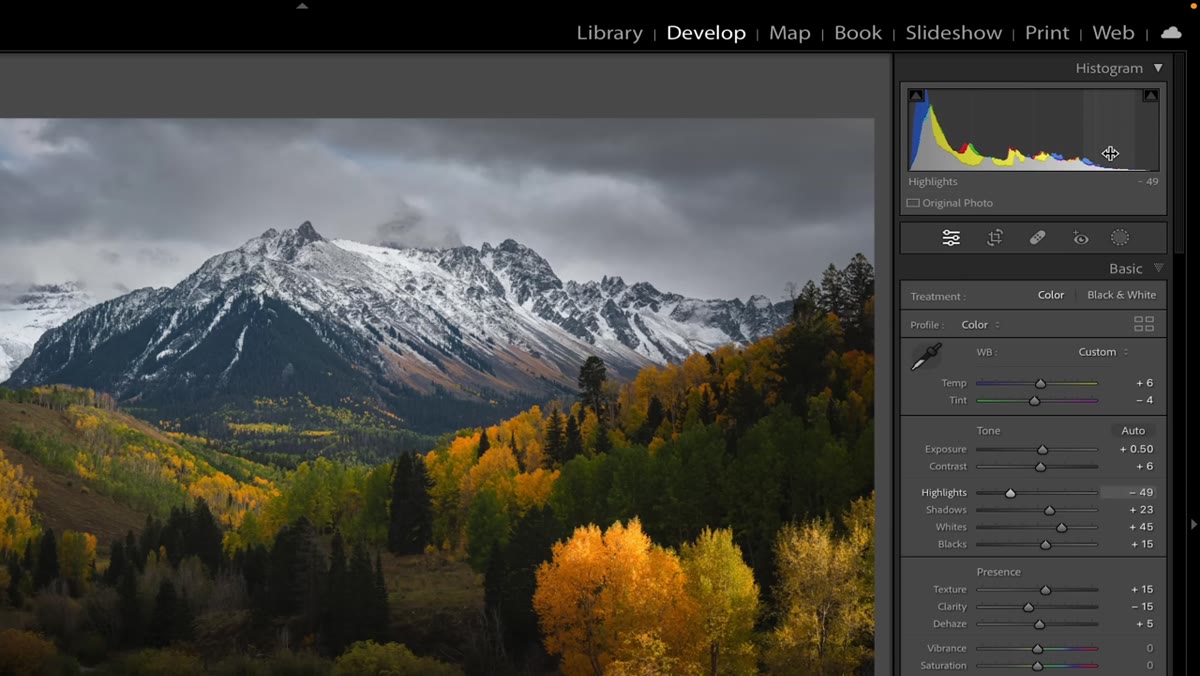Click the mountain photo preview
The height and width of the screenshot is (676, 1200).
coord(437,397)
